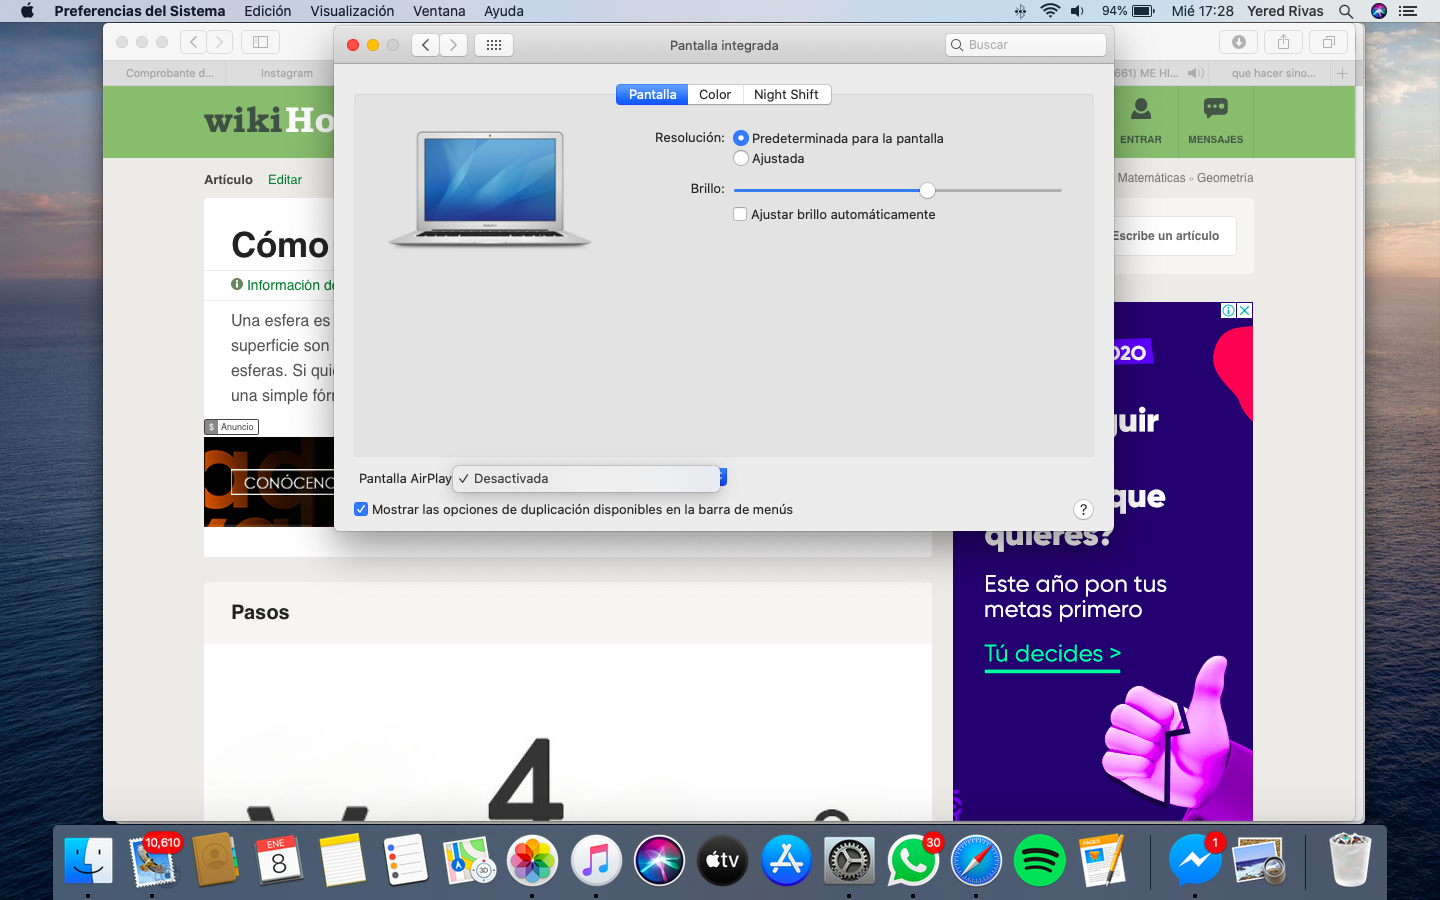Screen dimensions: 1440x900
Task: Open Calendar in the Dock
Action: tap(279, 860)
